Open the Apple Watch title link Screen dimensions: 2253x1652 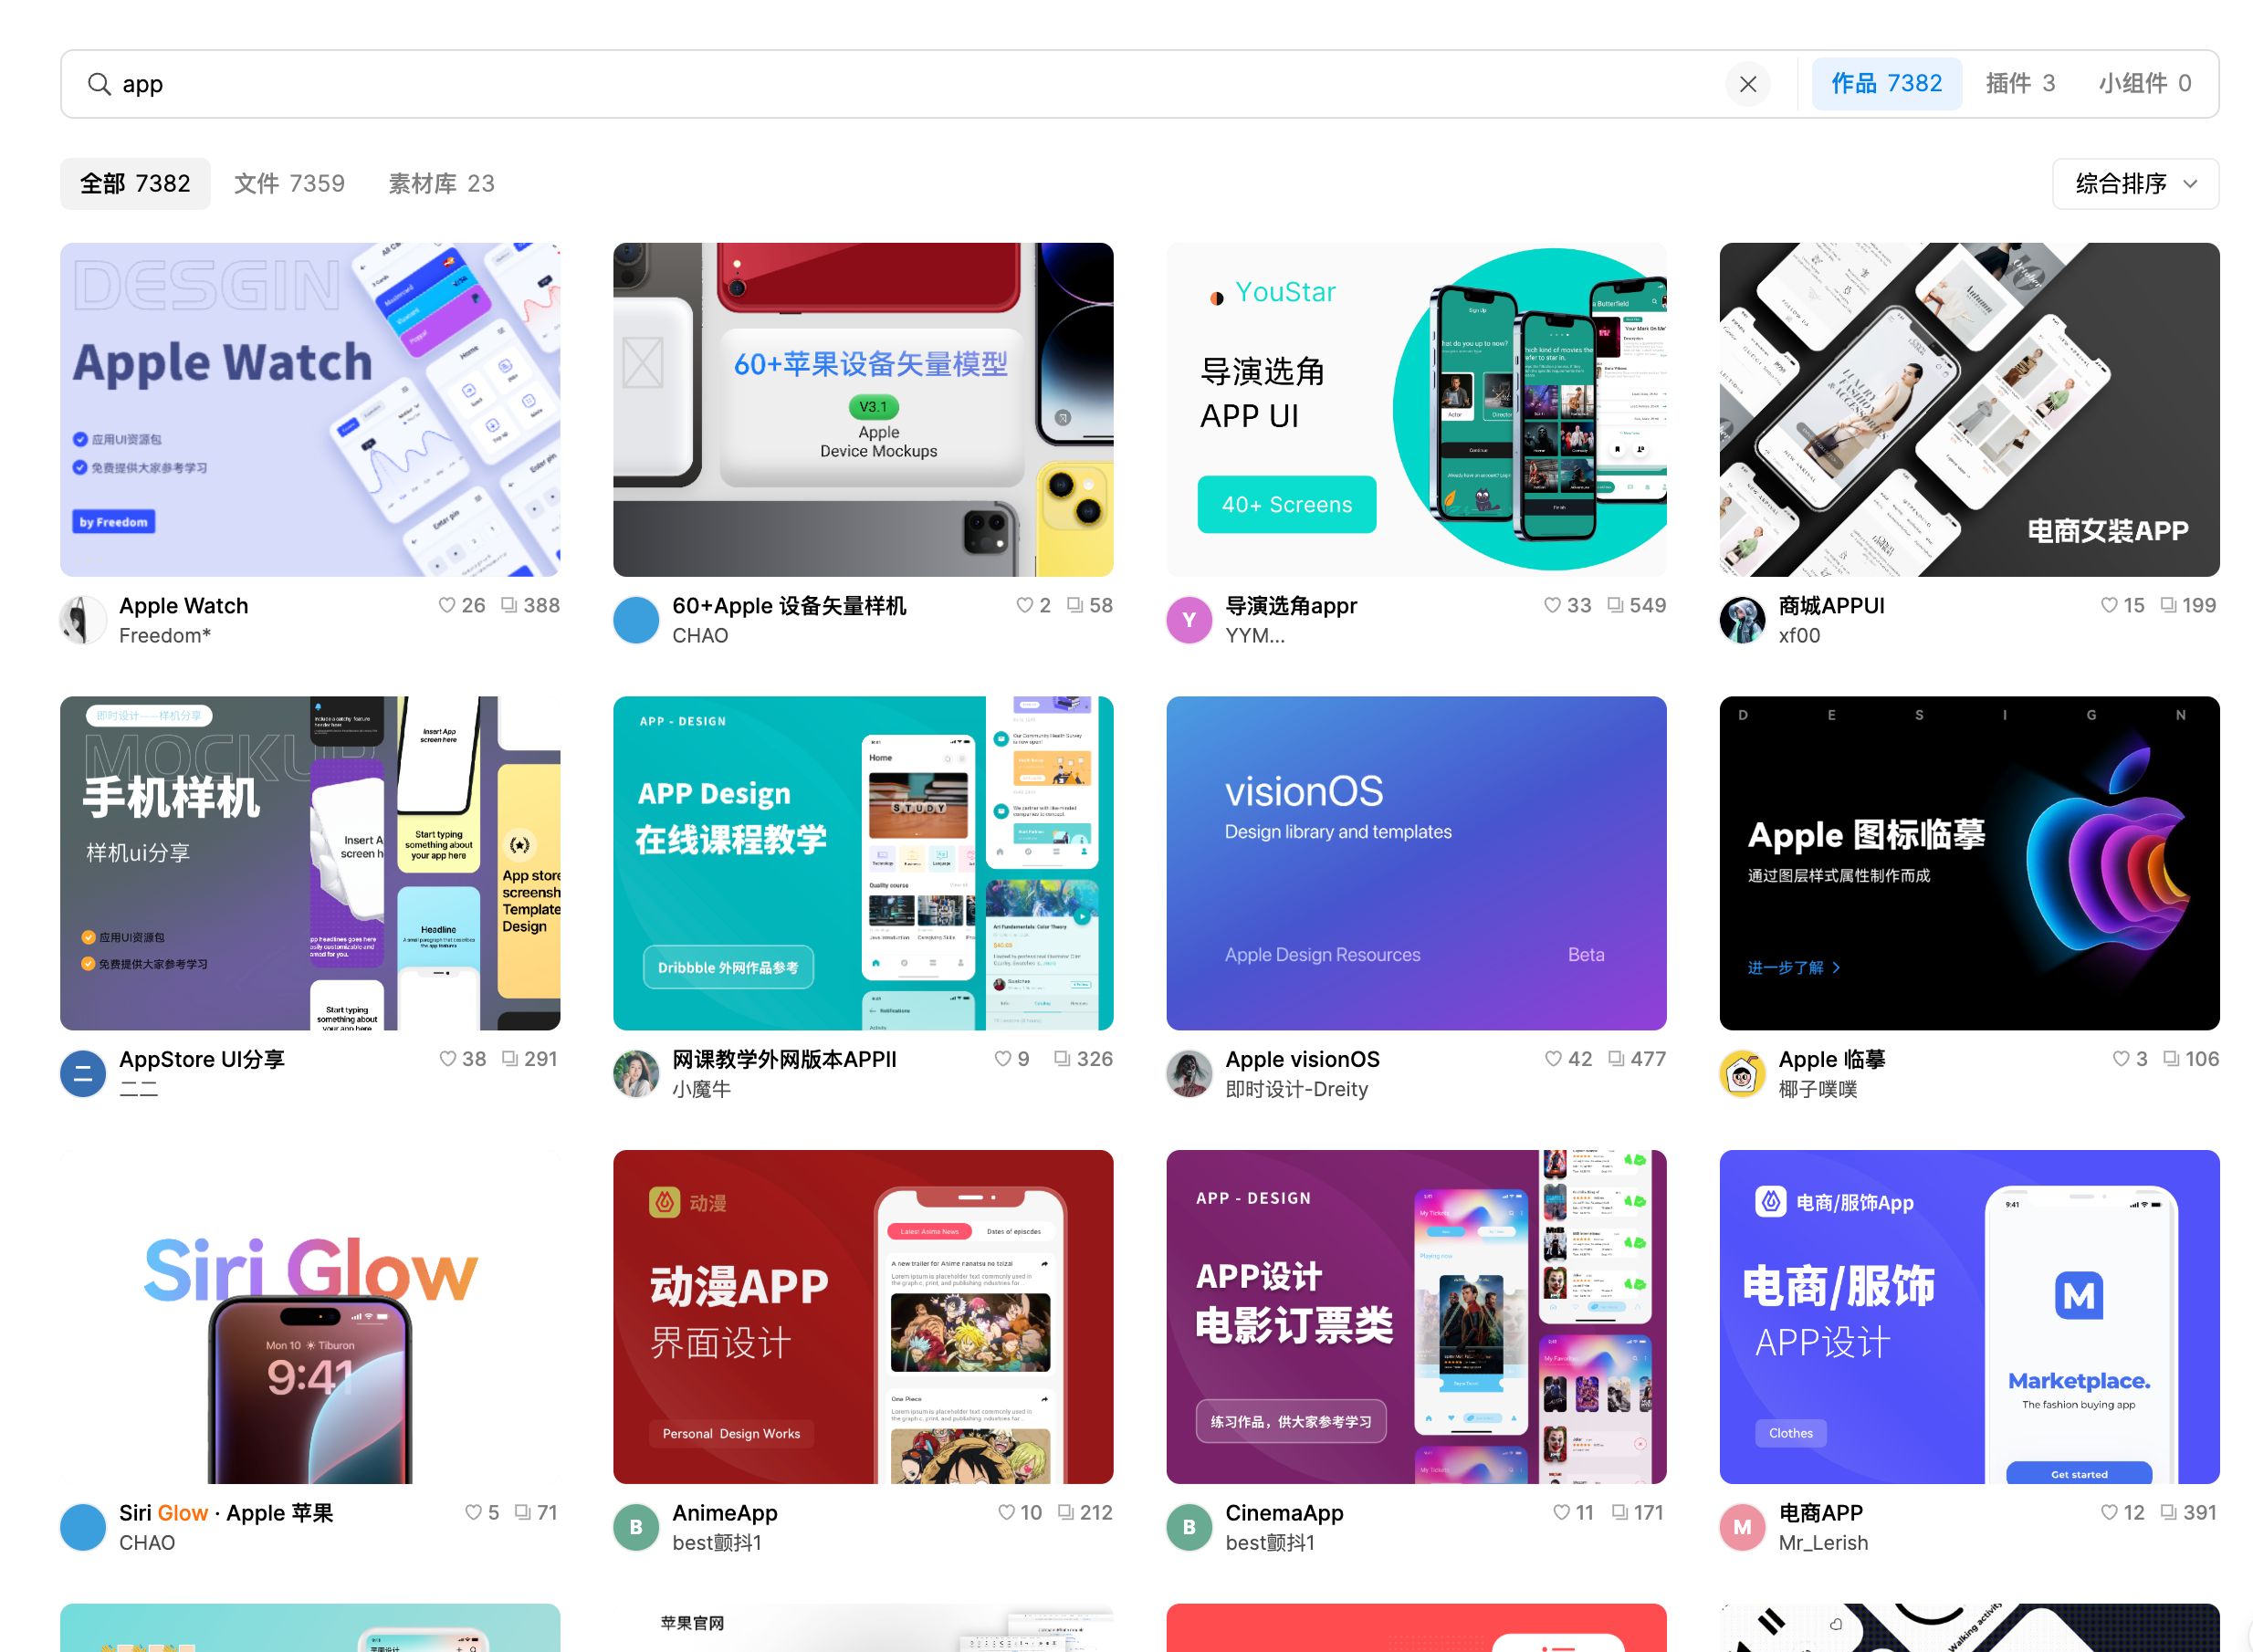pos(184,605)
